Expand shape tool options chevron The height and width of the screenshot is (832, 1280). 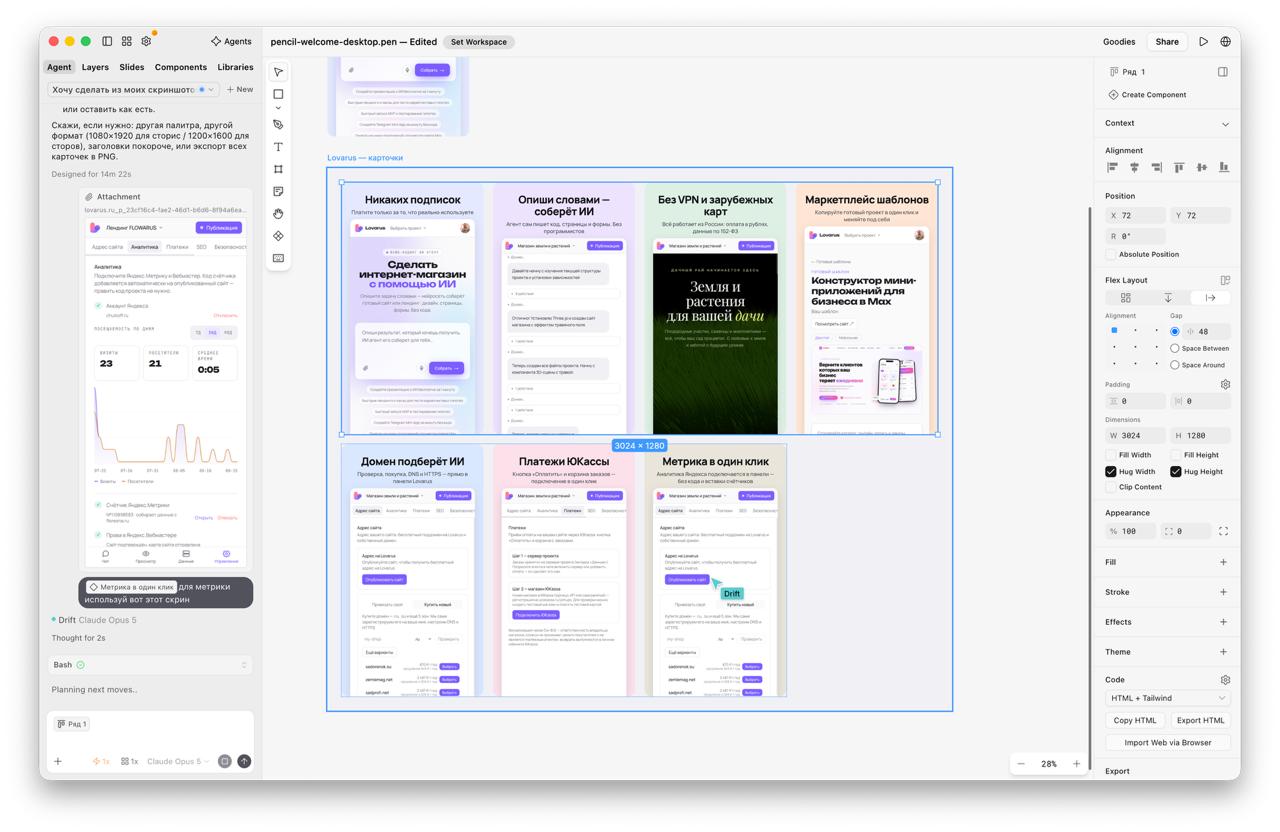(278, 108)
